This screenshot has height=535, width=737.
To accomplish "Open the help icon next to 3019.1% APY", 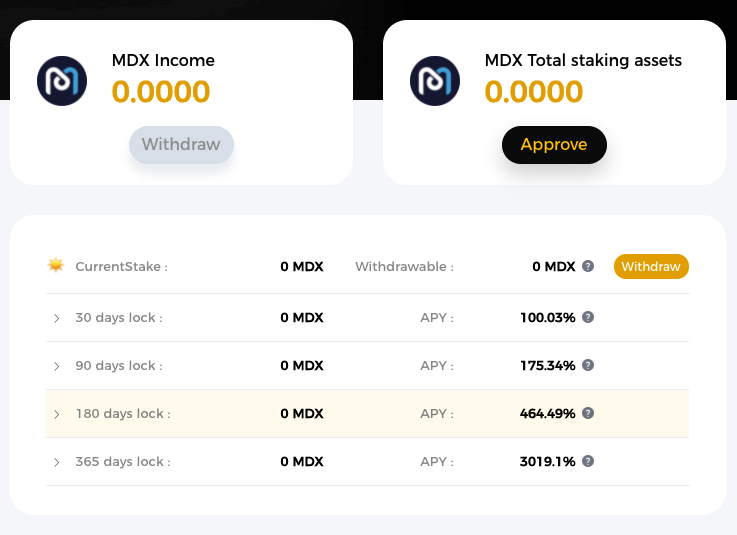I will click(x=588, y=461).
